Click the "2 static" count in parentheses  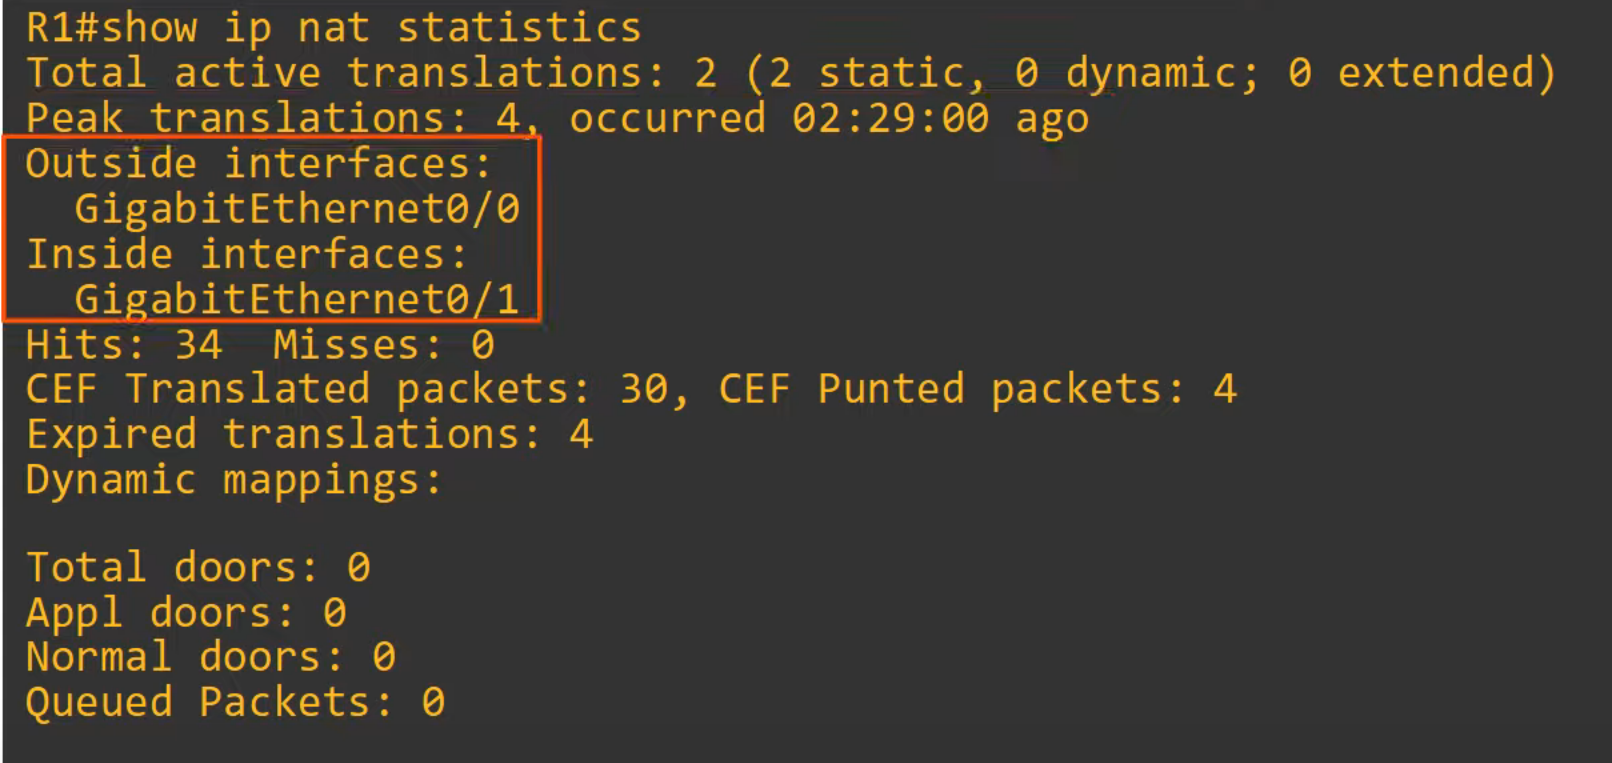(867, 73)
